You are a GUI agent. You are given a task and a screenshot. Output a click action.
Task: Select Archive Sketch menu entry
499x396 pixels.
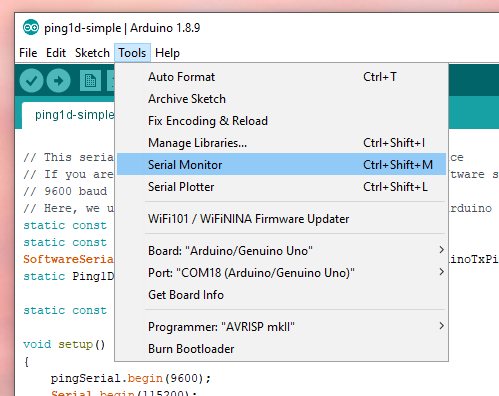(281, 99)
